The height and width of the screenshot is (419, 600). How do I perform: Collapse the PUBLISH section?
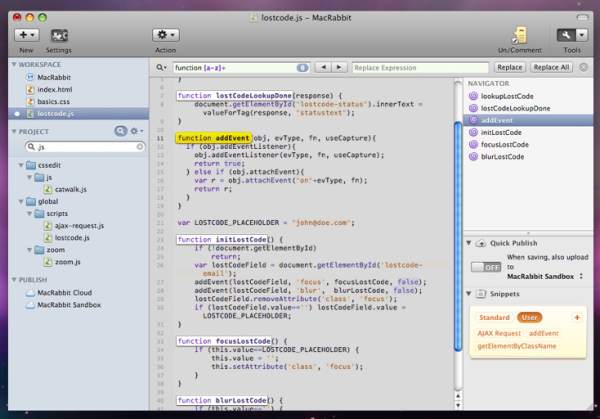tap(14, 280)
